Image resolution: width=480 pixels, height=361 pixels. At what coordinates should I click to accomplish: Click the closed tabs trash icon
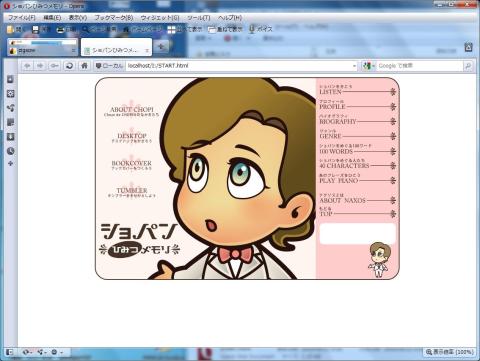click(x=468, y=47)
